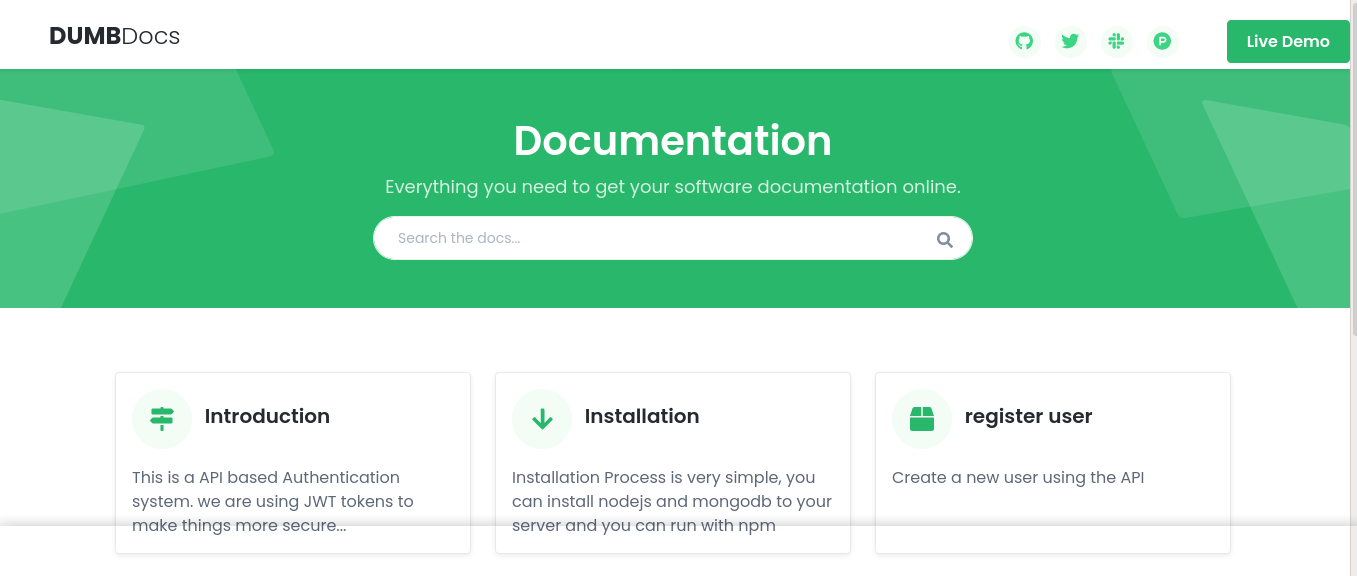1357x576 pixels.
Task: Click the down arrow icon on Installation card
Action: coord(542,418)
